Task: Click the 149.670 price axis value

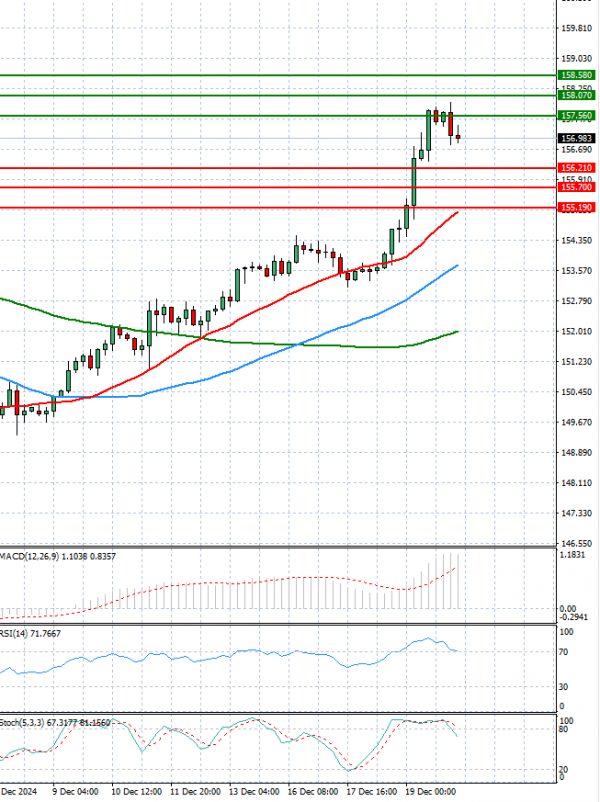Action: pyautogui.click(x=576, y=422)
